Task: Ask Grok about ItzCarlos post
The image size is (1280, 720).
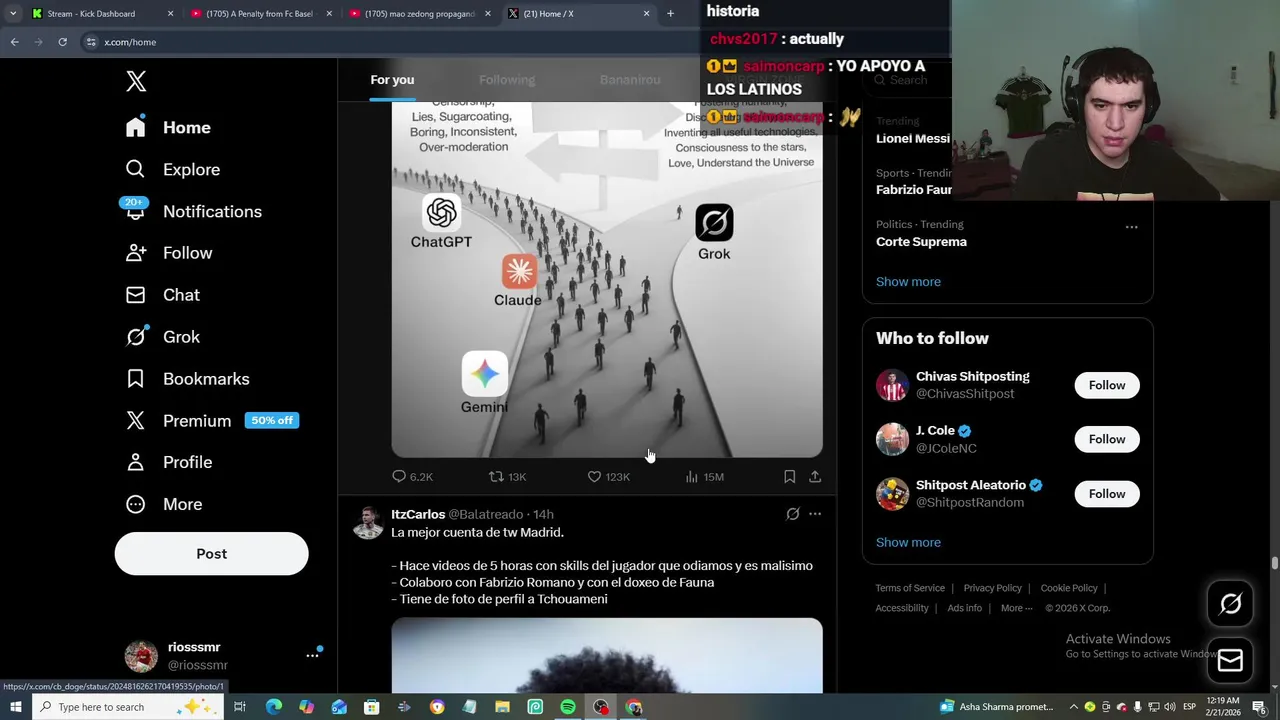Action: (x=792, y=514)
